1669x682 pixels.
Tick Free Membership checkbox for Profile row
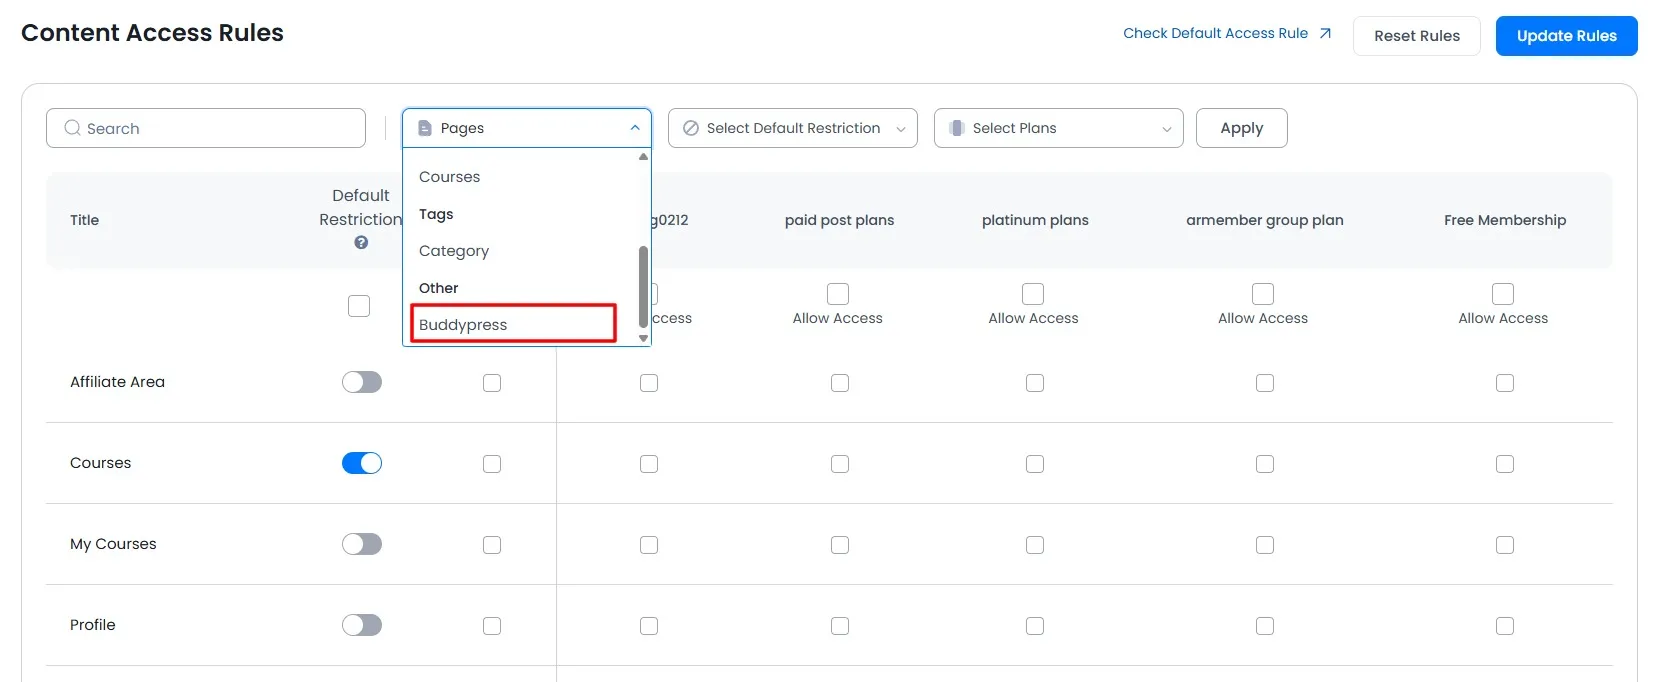coord(1504,626)
